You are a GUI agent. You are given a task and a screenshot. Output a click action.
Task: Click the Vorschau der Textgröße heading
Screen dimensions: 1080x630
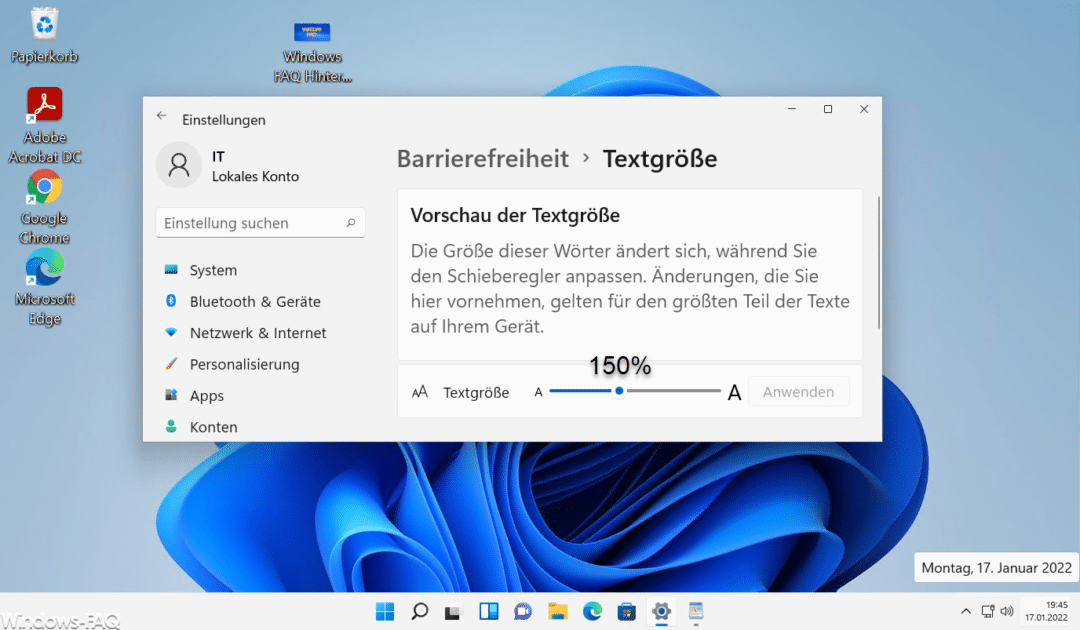tap(515, 216)
